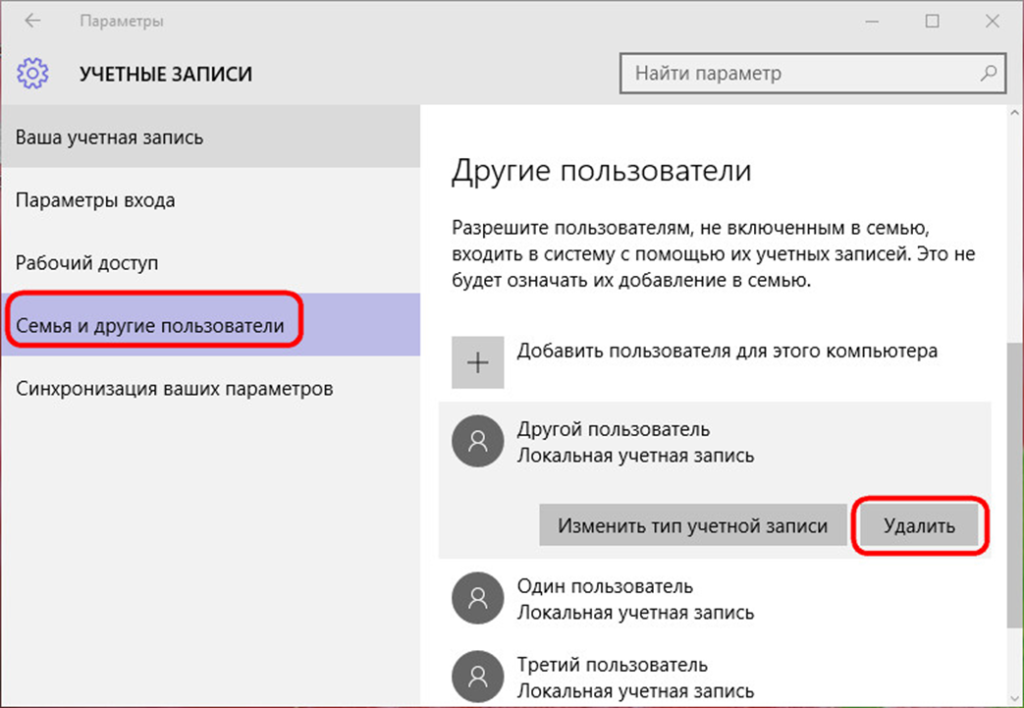Open Синхронизация ваших параметров
The width and height of the screenshot is (1024, 708).
(x=210, y=388)
